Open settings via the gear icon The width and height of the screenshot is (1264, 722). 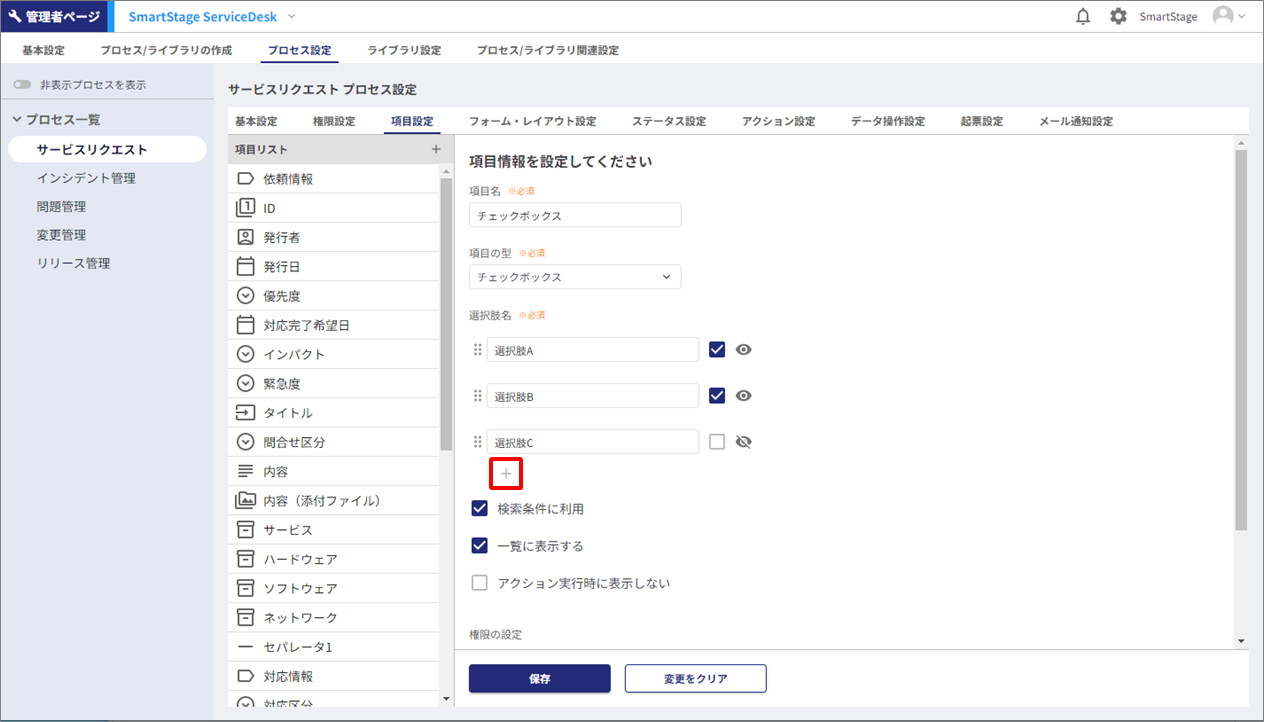coord(1118,17)
